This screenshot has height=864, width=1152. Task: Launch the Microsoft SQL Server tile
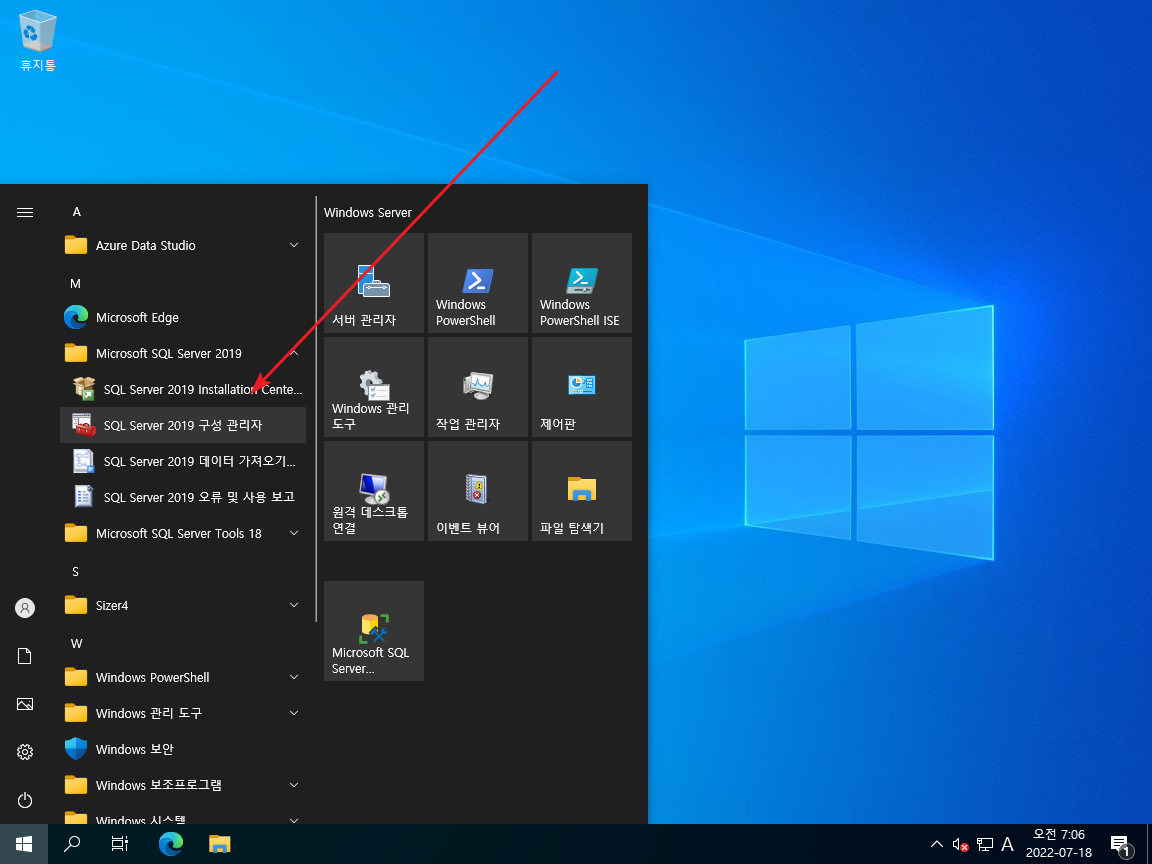tap(374, 631)
